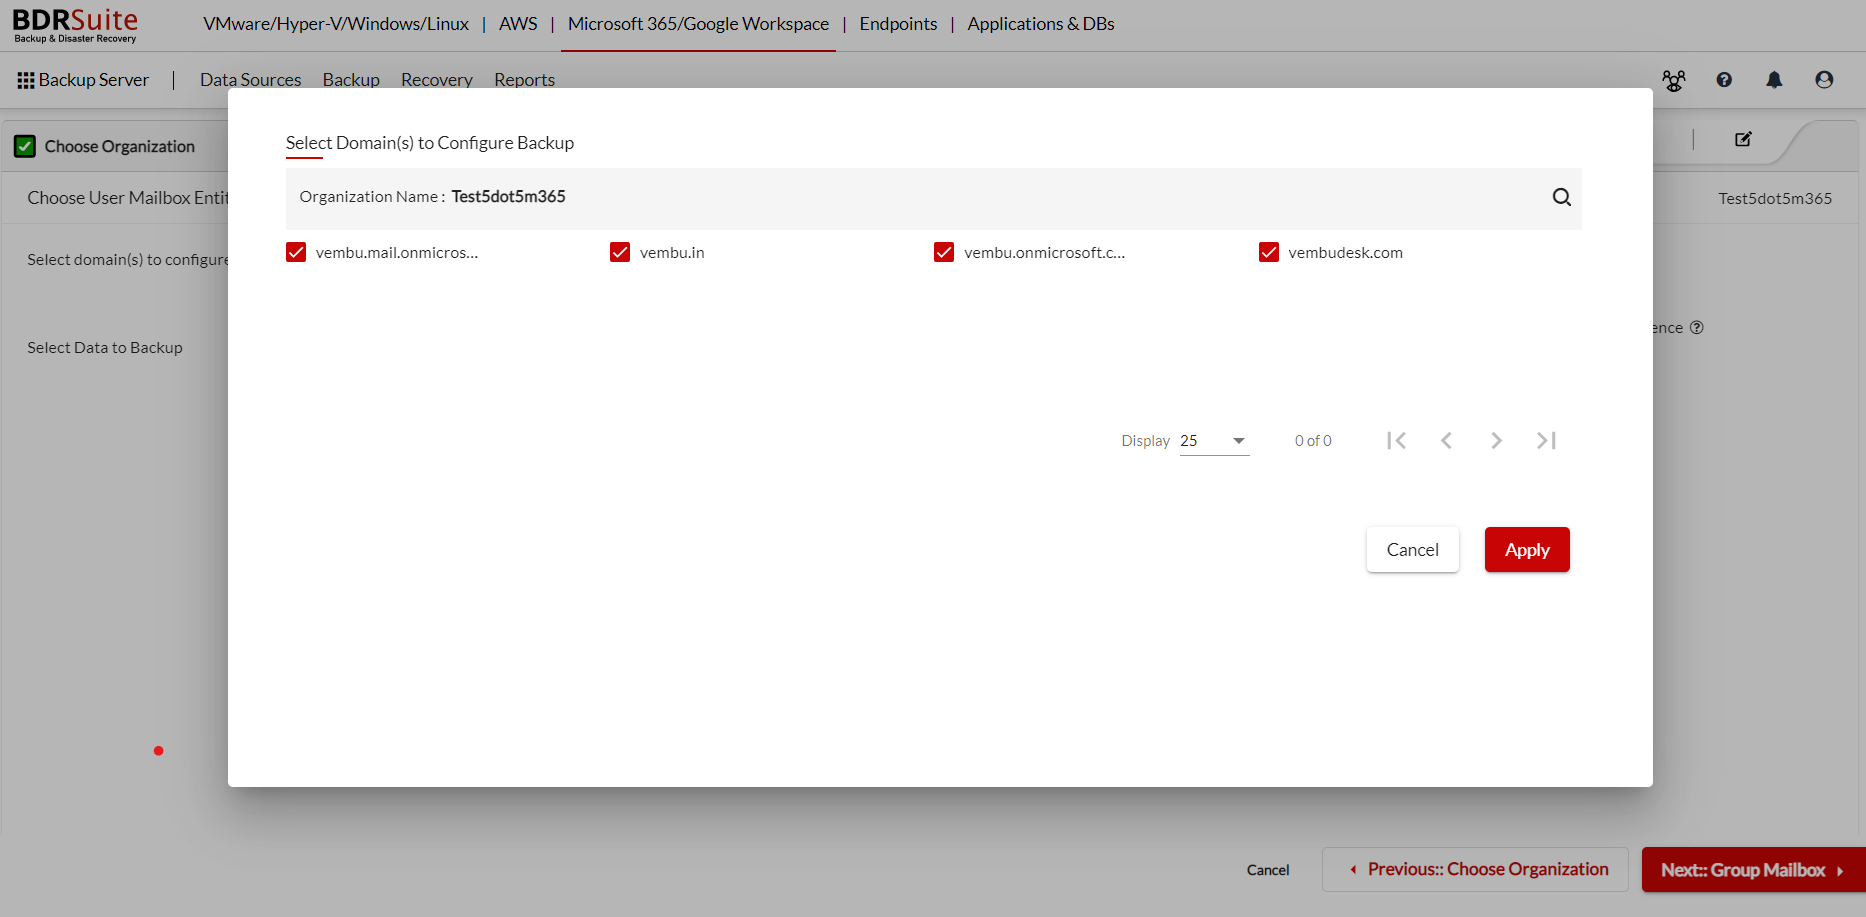1866x917 pixels.
Task: Uncheck vembudesk.com domain checkbox
Action: point(1269,252)
